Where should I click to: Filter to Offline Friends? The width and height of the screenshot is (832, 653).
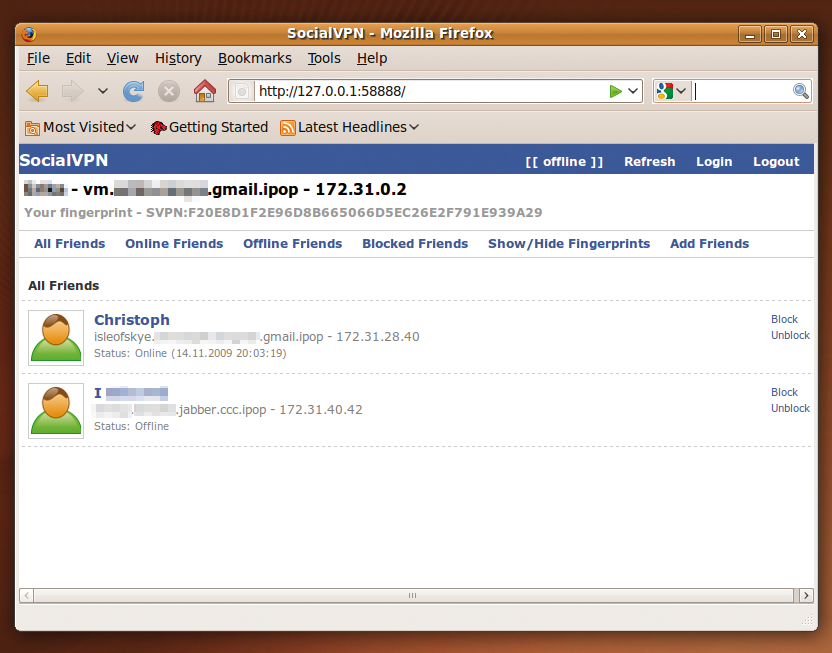[x=292, y=243]
